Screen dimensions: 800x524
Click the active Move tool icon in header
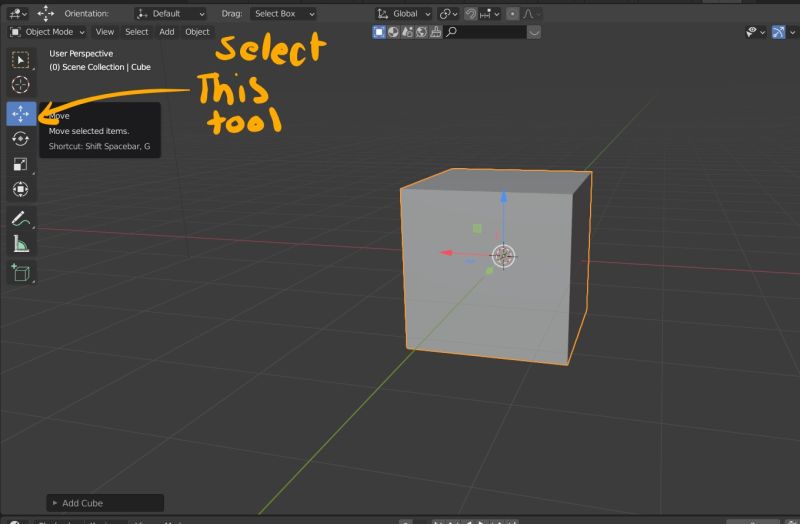46,14
